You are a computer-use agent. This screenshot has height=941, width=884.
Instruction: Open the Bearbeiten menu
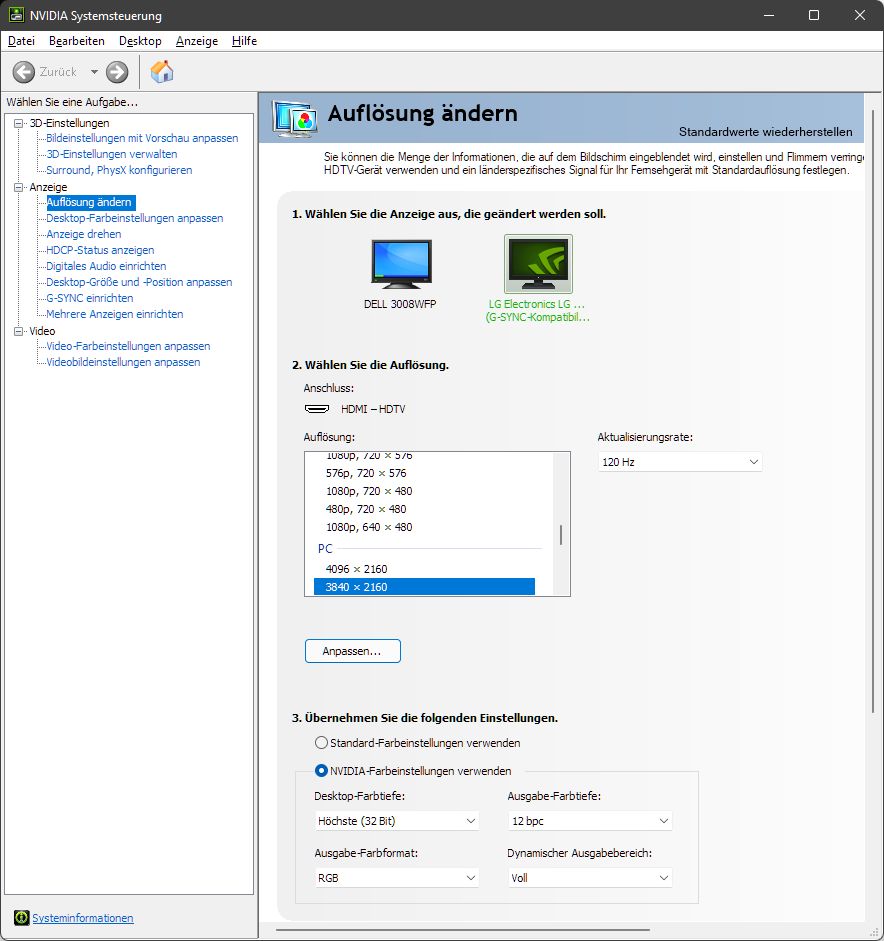click(77, 41)
